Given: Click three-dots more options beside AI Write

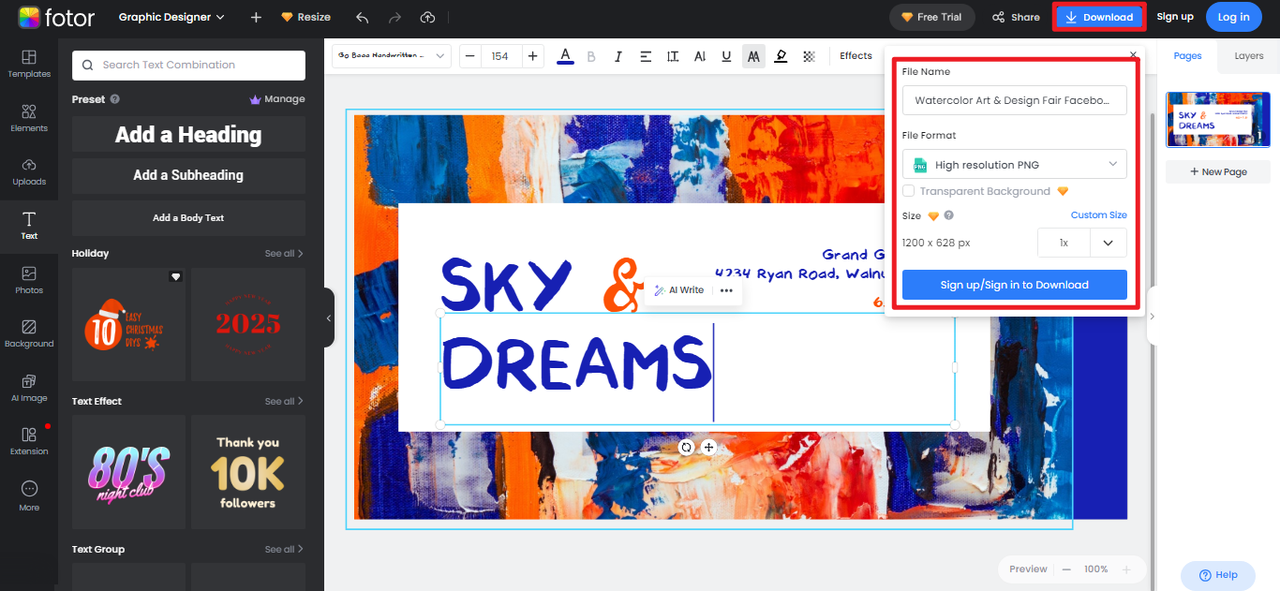Looking at the screenshot, I should click(x=726, y=290).
